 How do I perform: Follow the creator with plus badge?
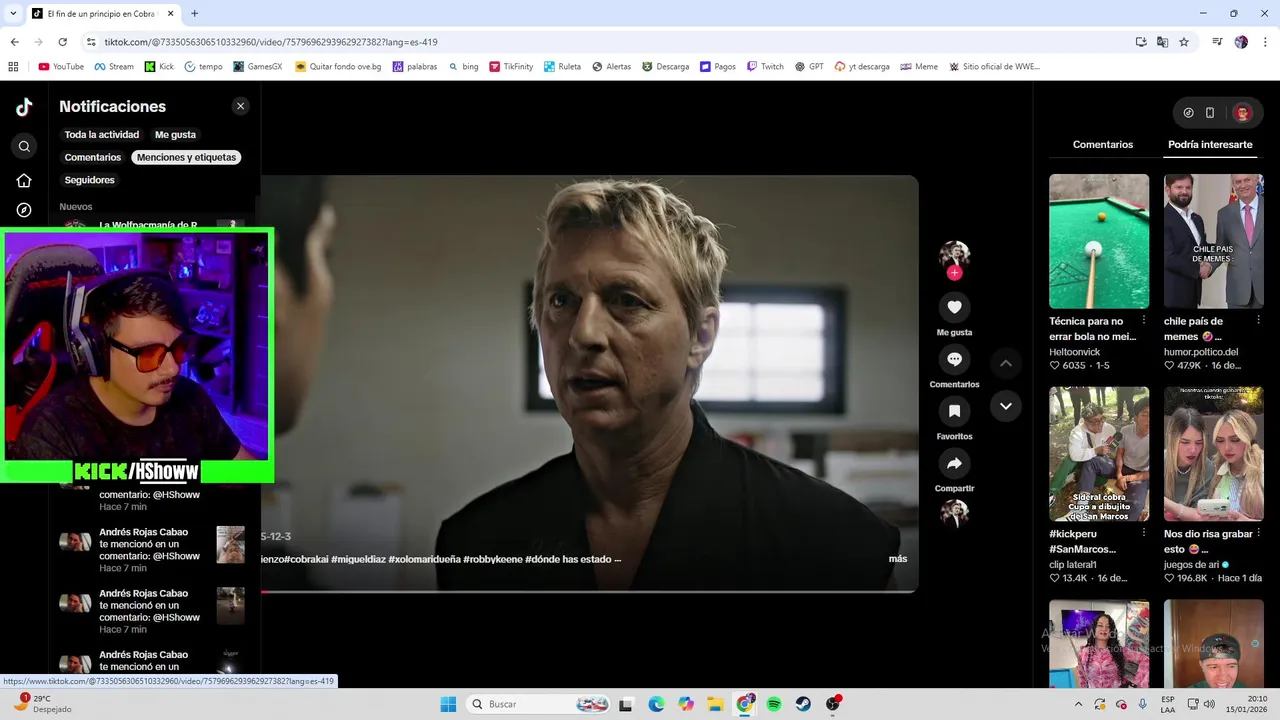(x=954, y=273)
